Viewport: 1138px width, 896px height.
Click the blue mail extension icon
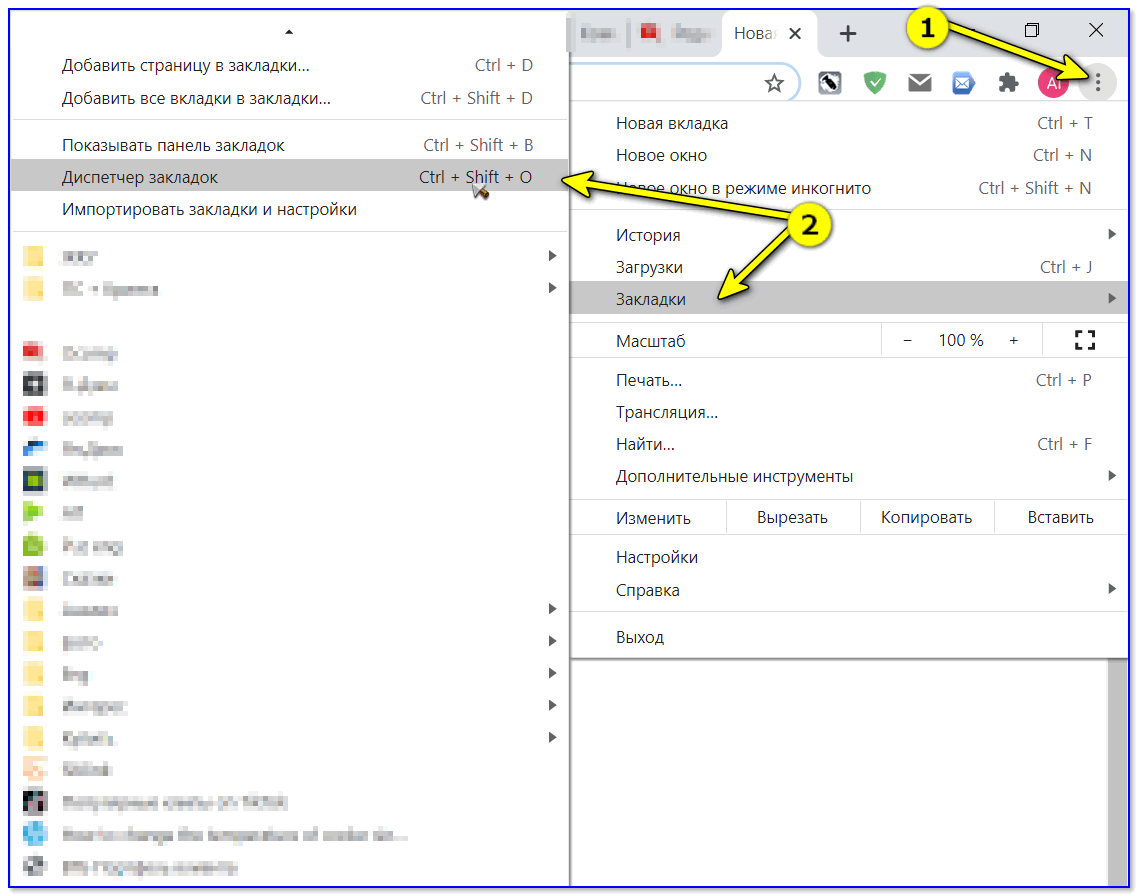coord(963,83)
